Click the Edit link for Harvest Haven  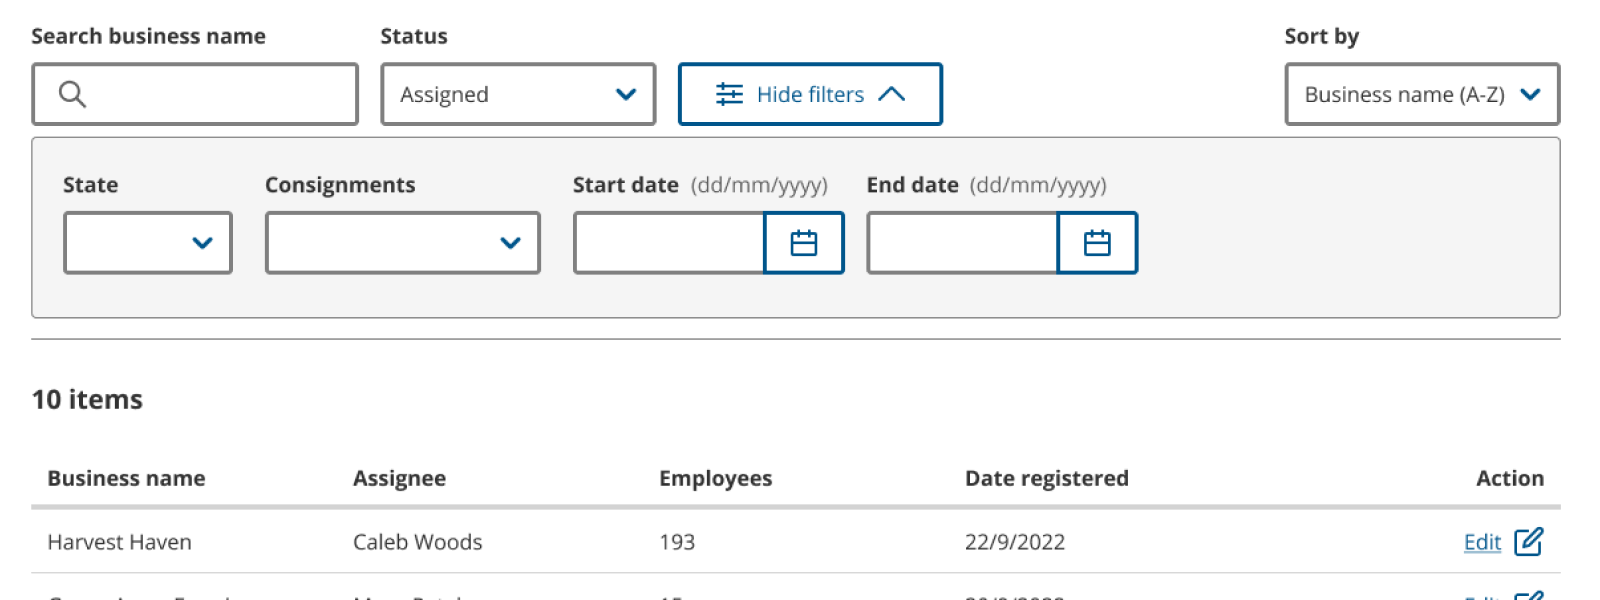[1482, 542]
